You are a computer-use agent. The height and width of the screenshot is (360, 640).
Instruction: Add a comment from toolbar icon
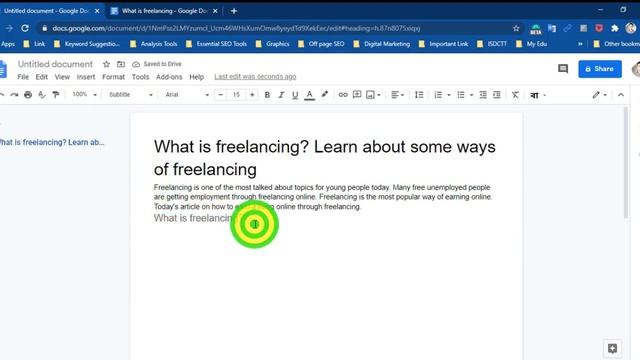[357, 95]
